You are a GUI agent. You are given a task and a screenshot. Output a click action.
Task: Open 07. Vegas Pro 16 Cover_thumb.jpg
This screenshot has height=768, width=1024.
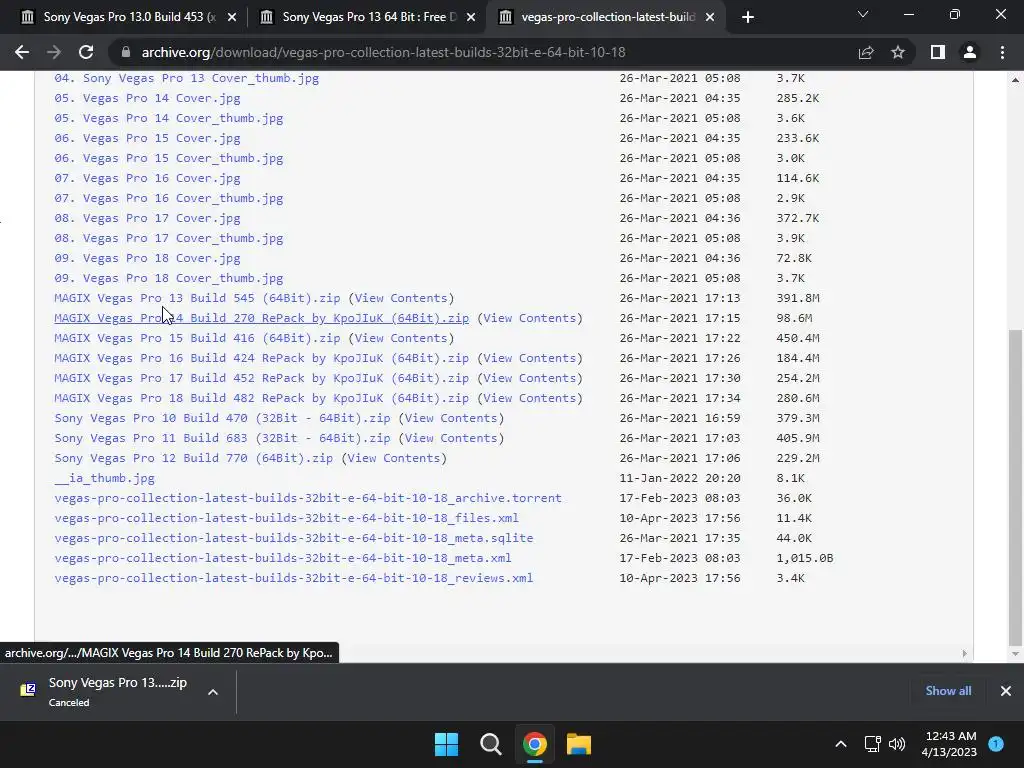168,198
